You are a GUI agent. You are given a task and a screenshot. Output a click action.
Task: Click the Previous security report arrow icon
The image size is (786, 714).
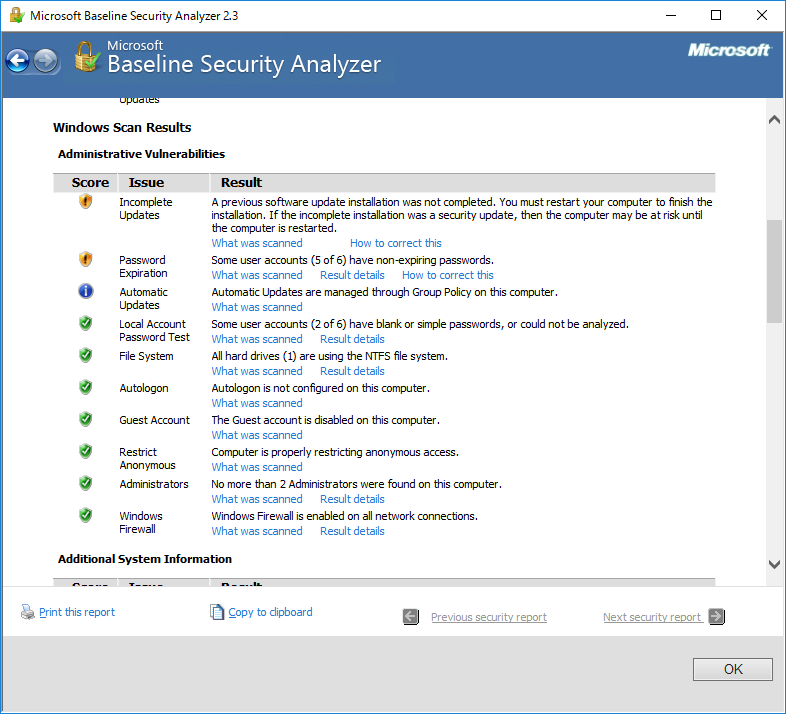[411, 617]
